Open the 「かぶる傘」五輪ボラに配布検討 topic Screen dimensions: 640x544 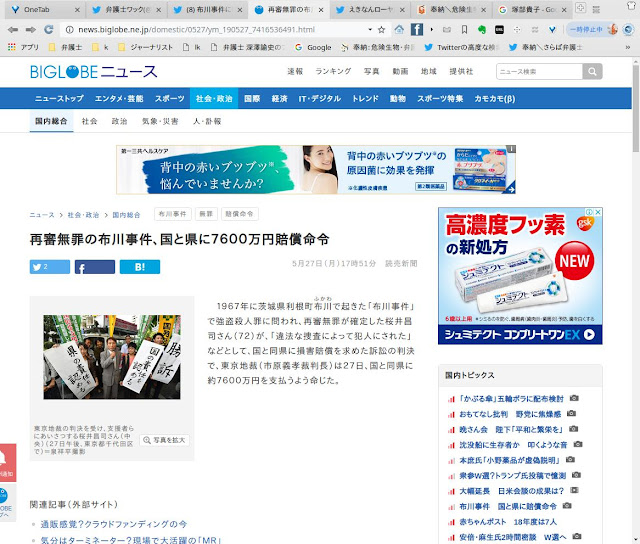[511, 399]
